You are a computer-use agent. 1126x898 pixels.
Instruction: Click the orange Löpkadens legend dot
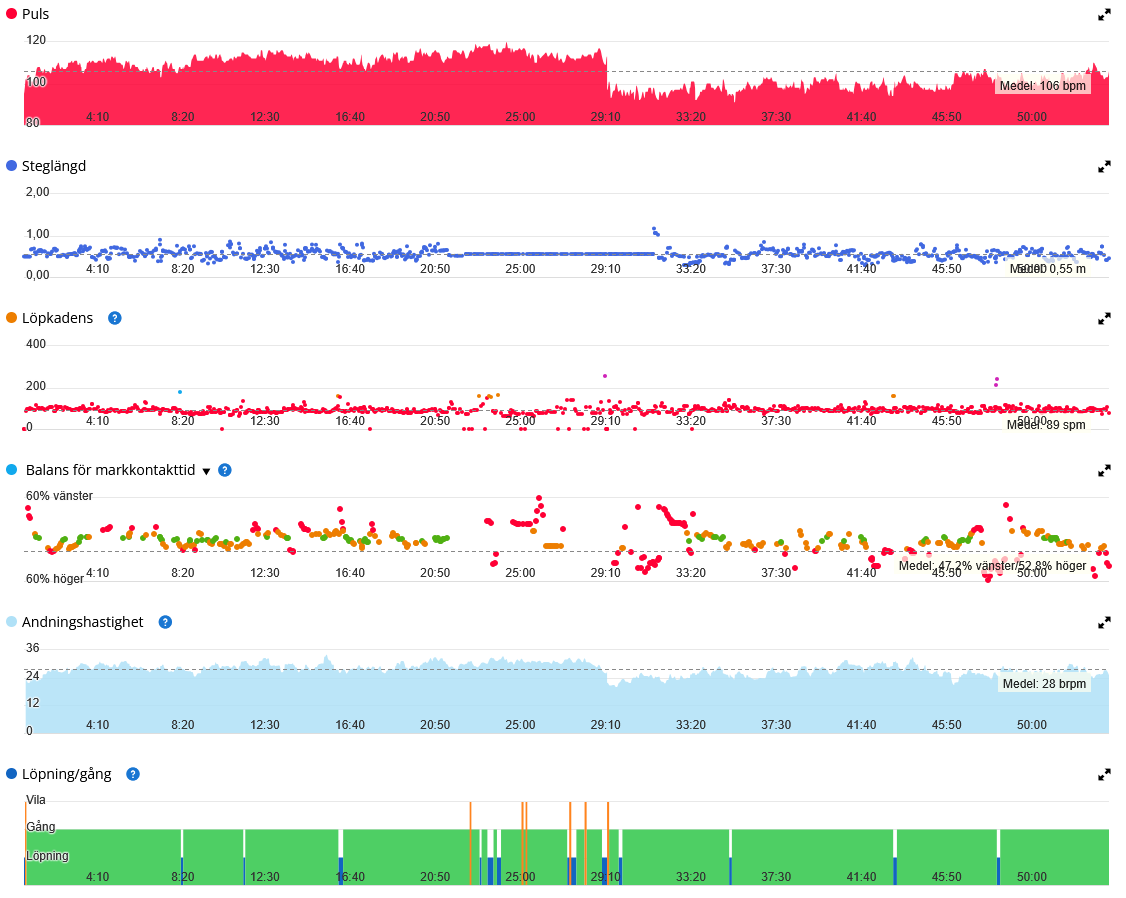11,318
